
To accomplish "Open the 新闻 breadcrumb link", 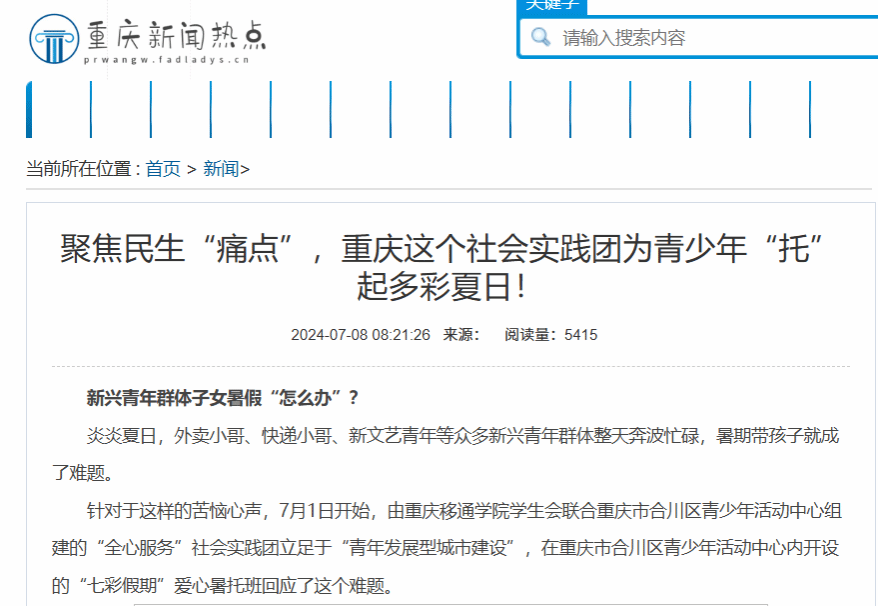I will click(220, 169).
